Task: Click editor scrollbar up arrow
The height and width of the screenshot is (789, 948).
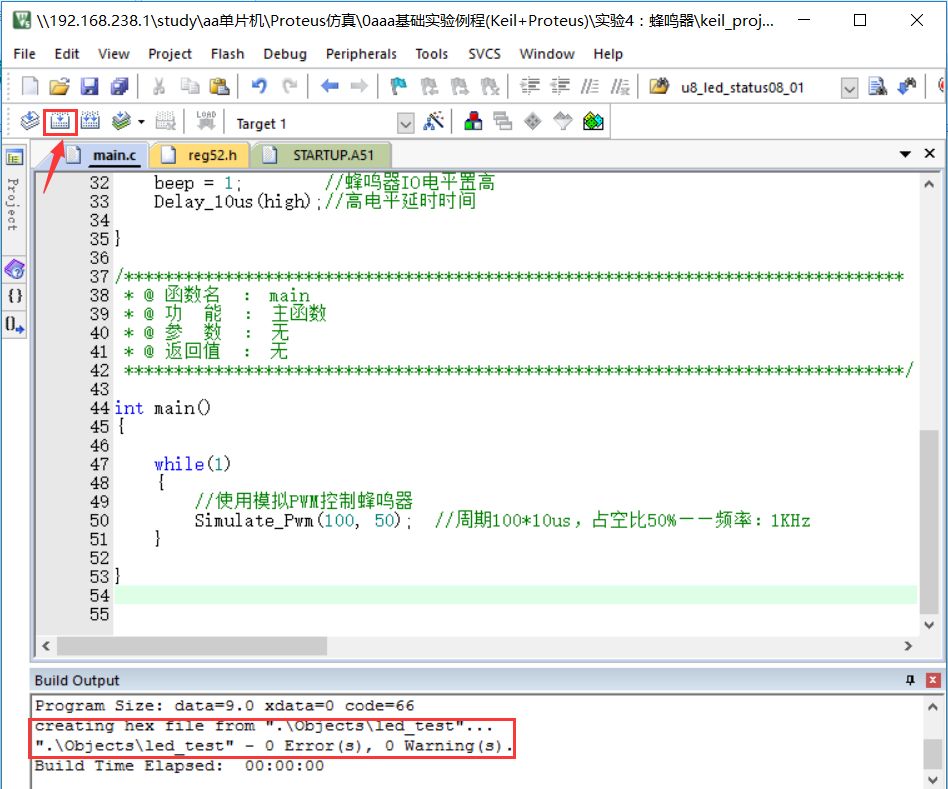Action: click(x=929, y=184)
